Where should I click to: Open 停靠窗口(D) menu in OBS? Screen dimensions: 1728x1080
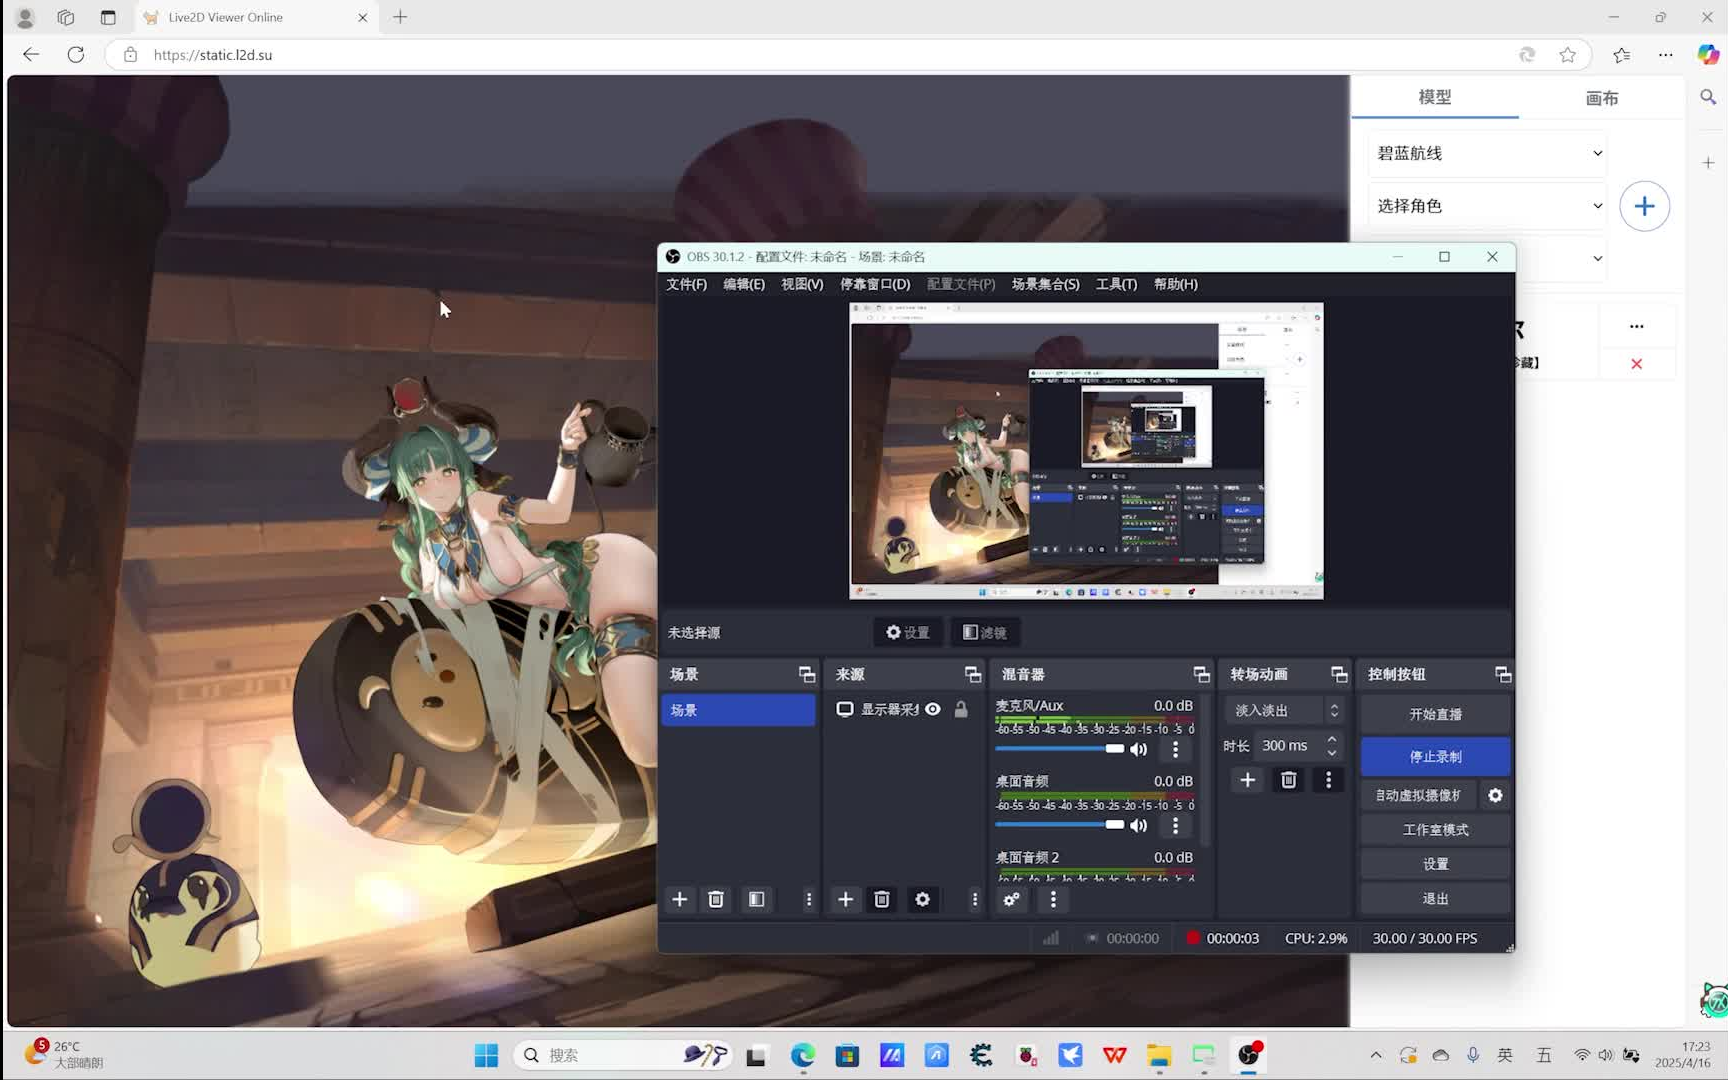pos(875,284)
